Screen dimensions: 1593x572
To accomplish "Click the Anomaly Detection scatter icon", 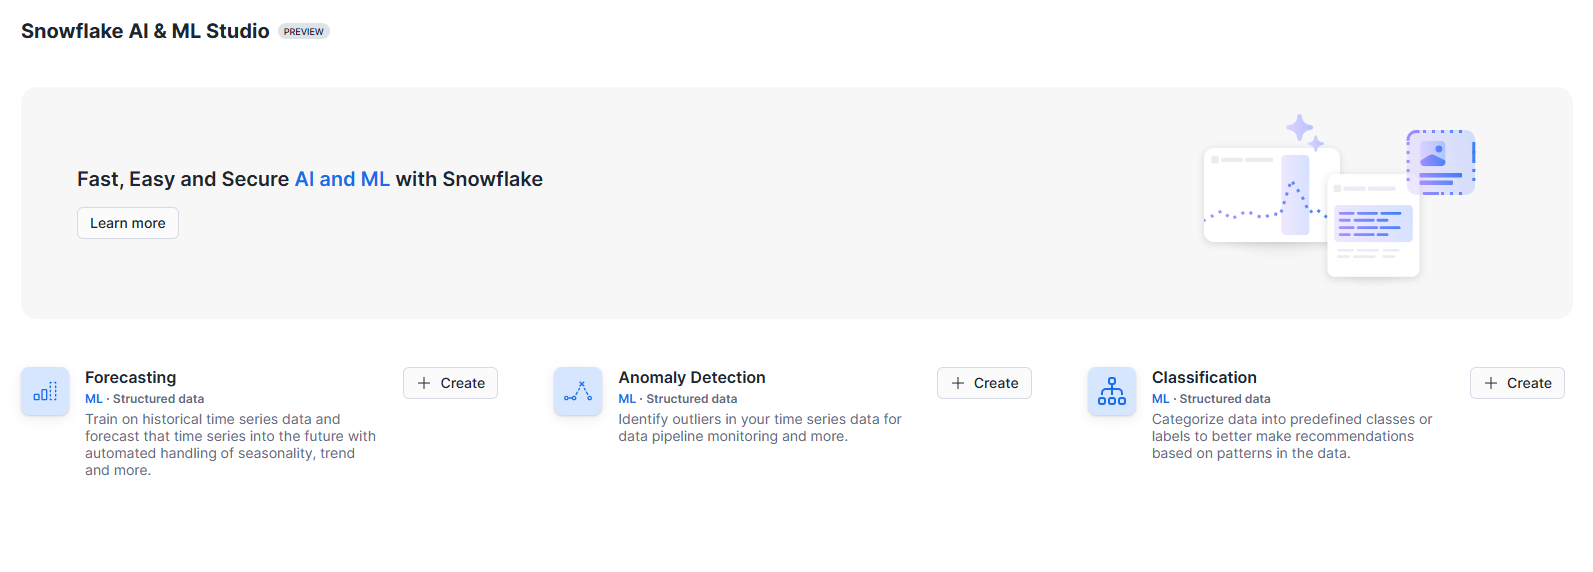I will (578, 391).
